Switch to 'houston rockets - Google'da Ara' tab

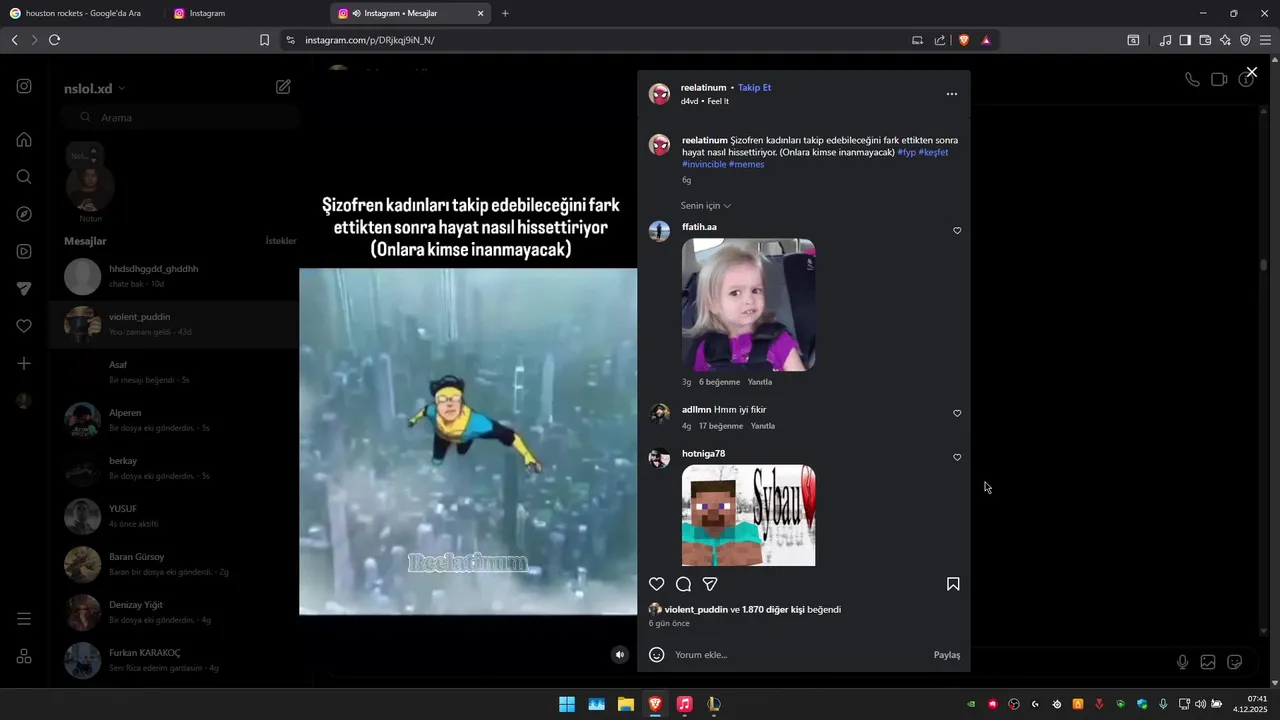pyautogui.click(x=82, y=13)
